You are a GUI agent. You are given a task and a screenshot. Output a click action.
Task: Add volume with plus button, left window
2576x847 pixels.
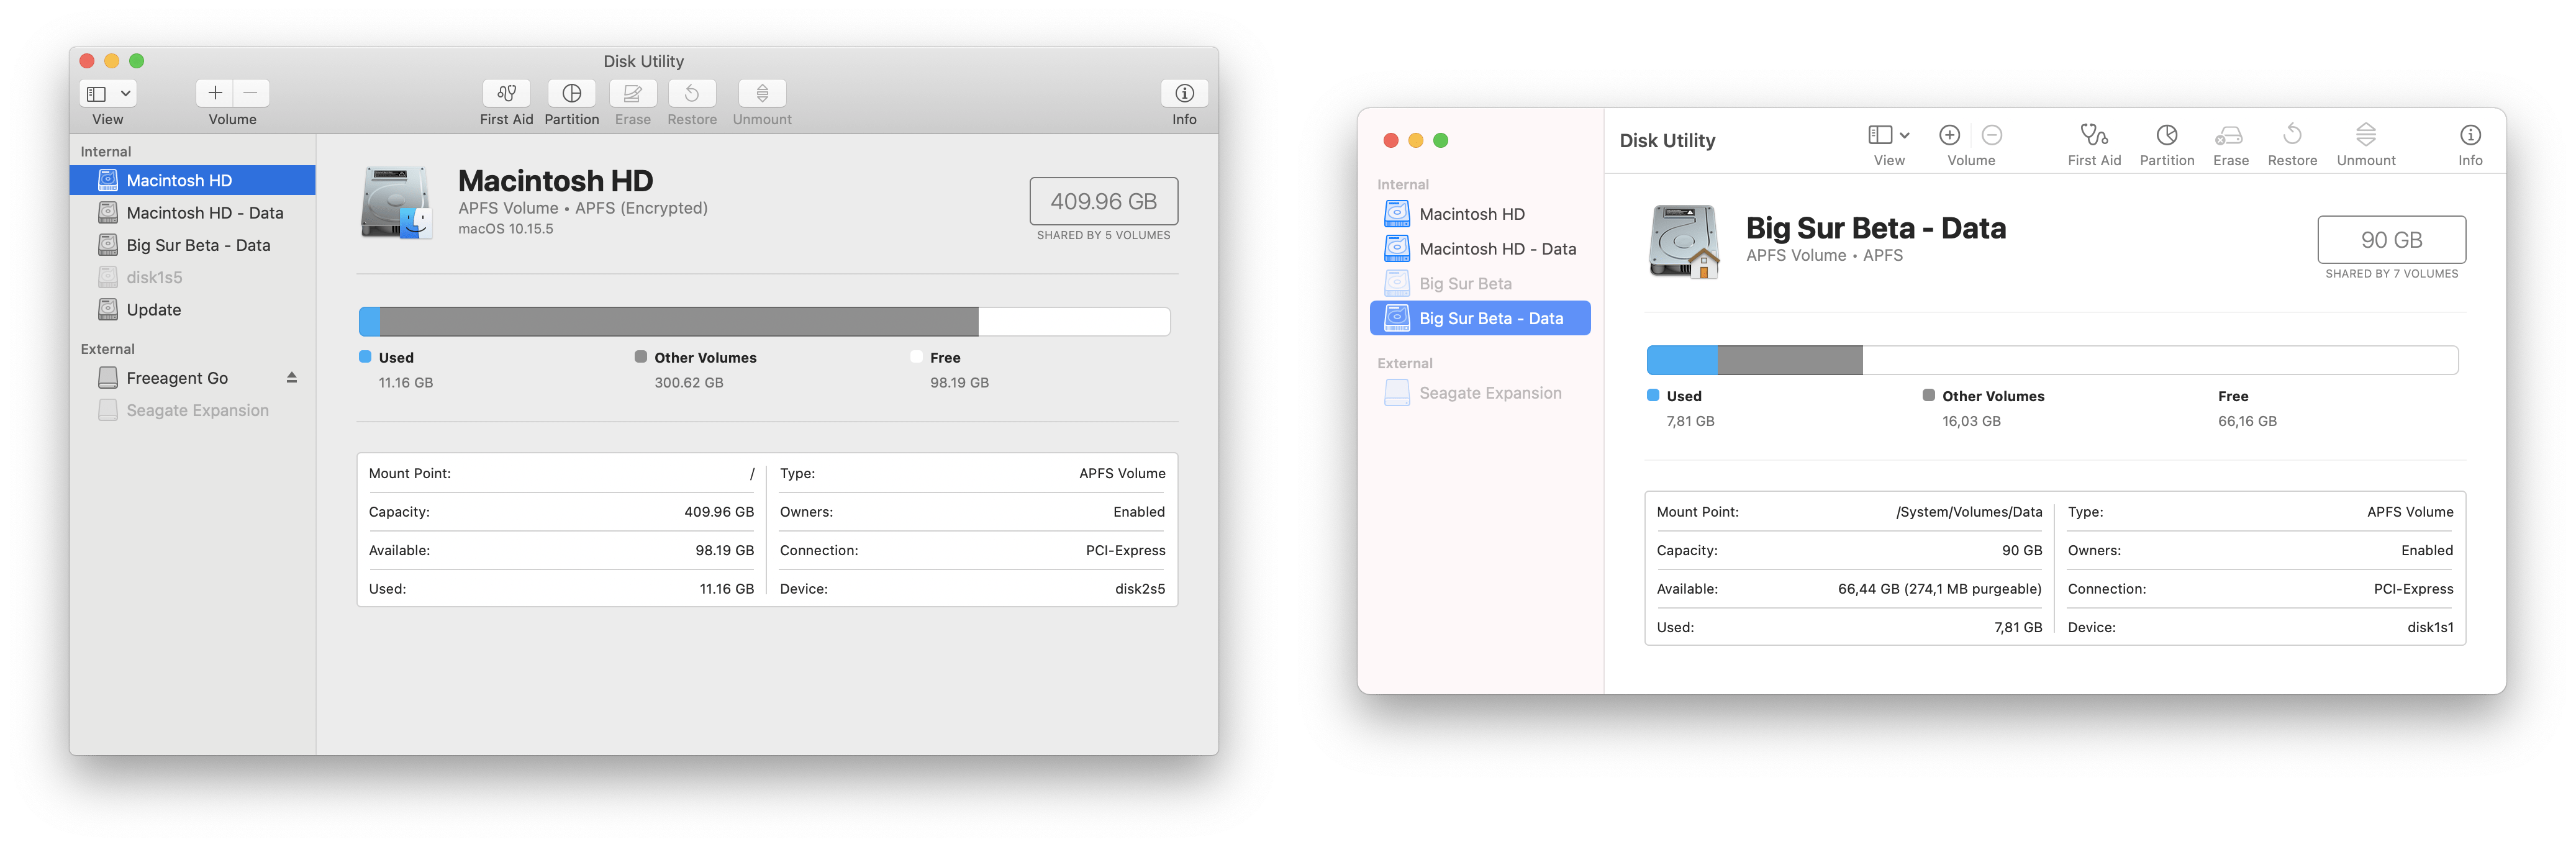[x=215, y=93]
